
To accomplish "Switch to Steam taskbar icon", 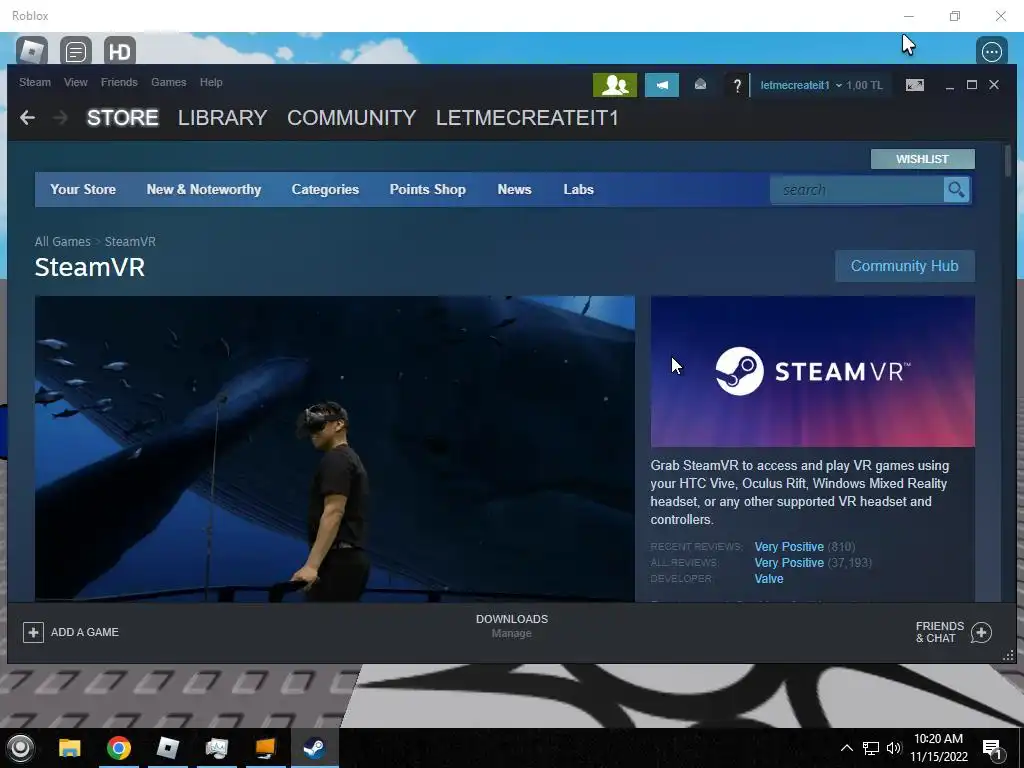I will (314, 748).
